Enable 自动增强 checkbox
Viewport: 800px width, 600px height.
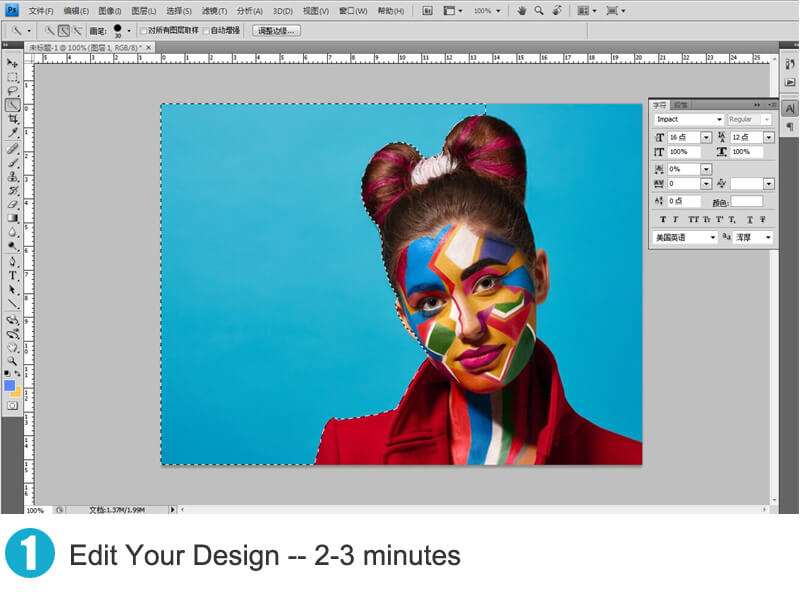(x=206, y=31)
